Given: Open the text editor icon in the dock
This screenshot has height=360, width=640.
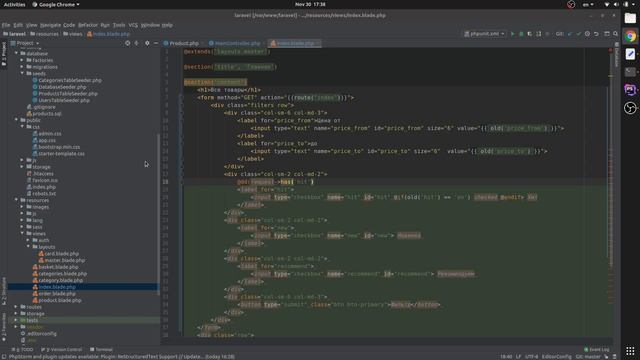Looking at the screenshot, I should click(630, 54).
